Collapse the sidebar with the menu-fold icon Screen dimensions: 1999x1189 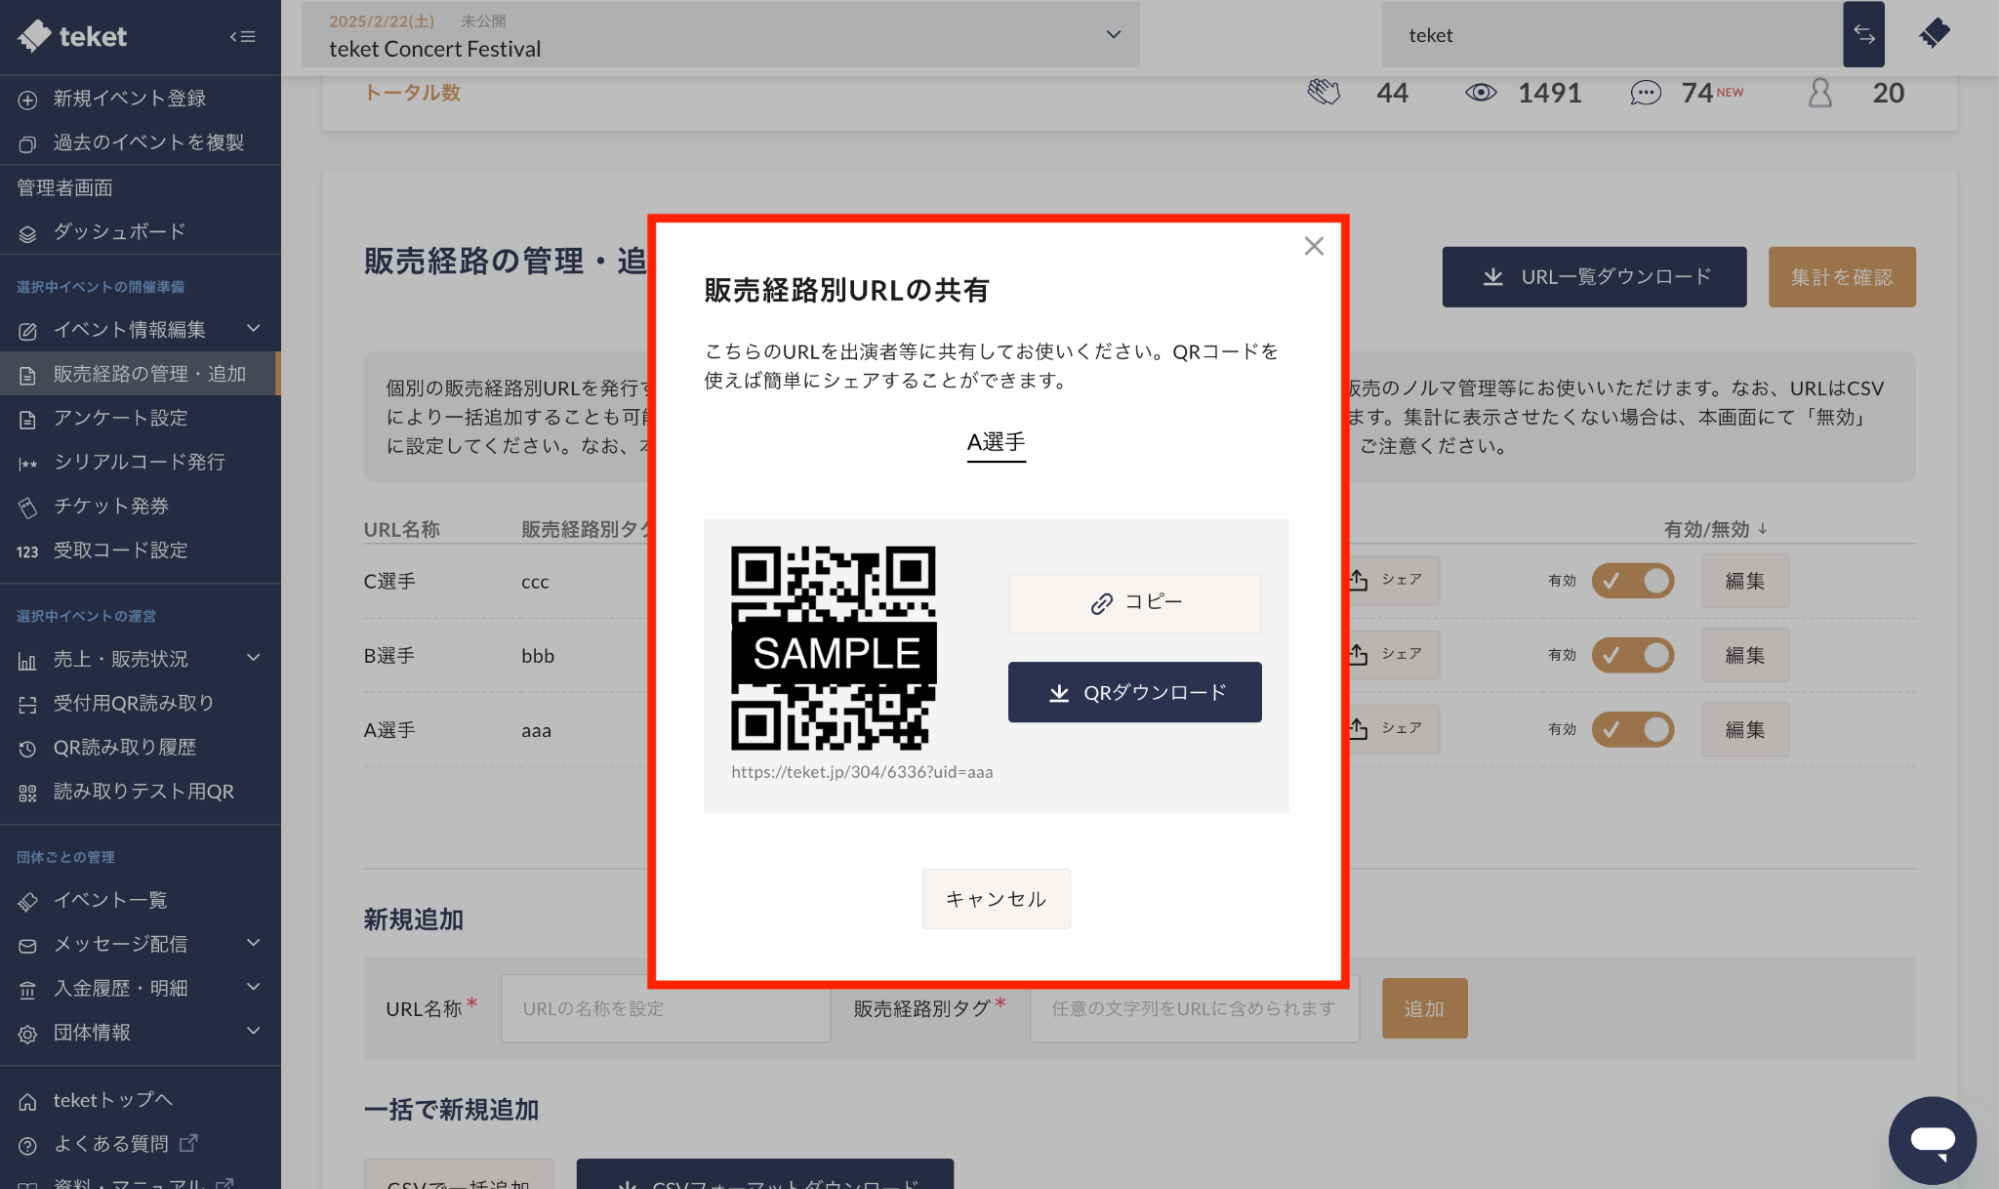[242, 37]
